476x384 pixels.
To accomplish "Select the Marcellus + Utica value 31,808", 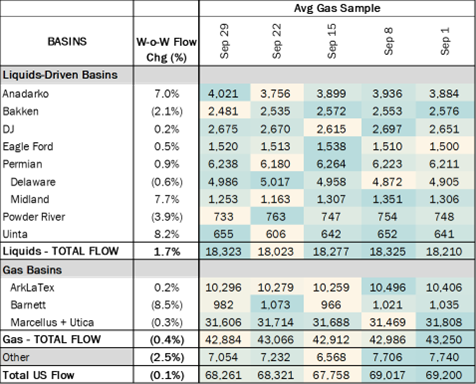I will coord(444,322).
